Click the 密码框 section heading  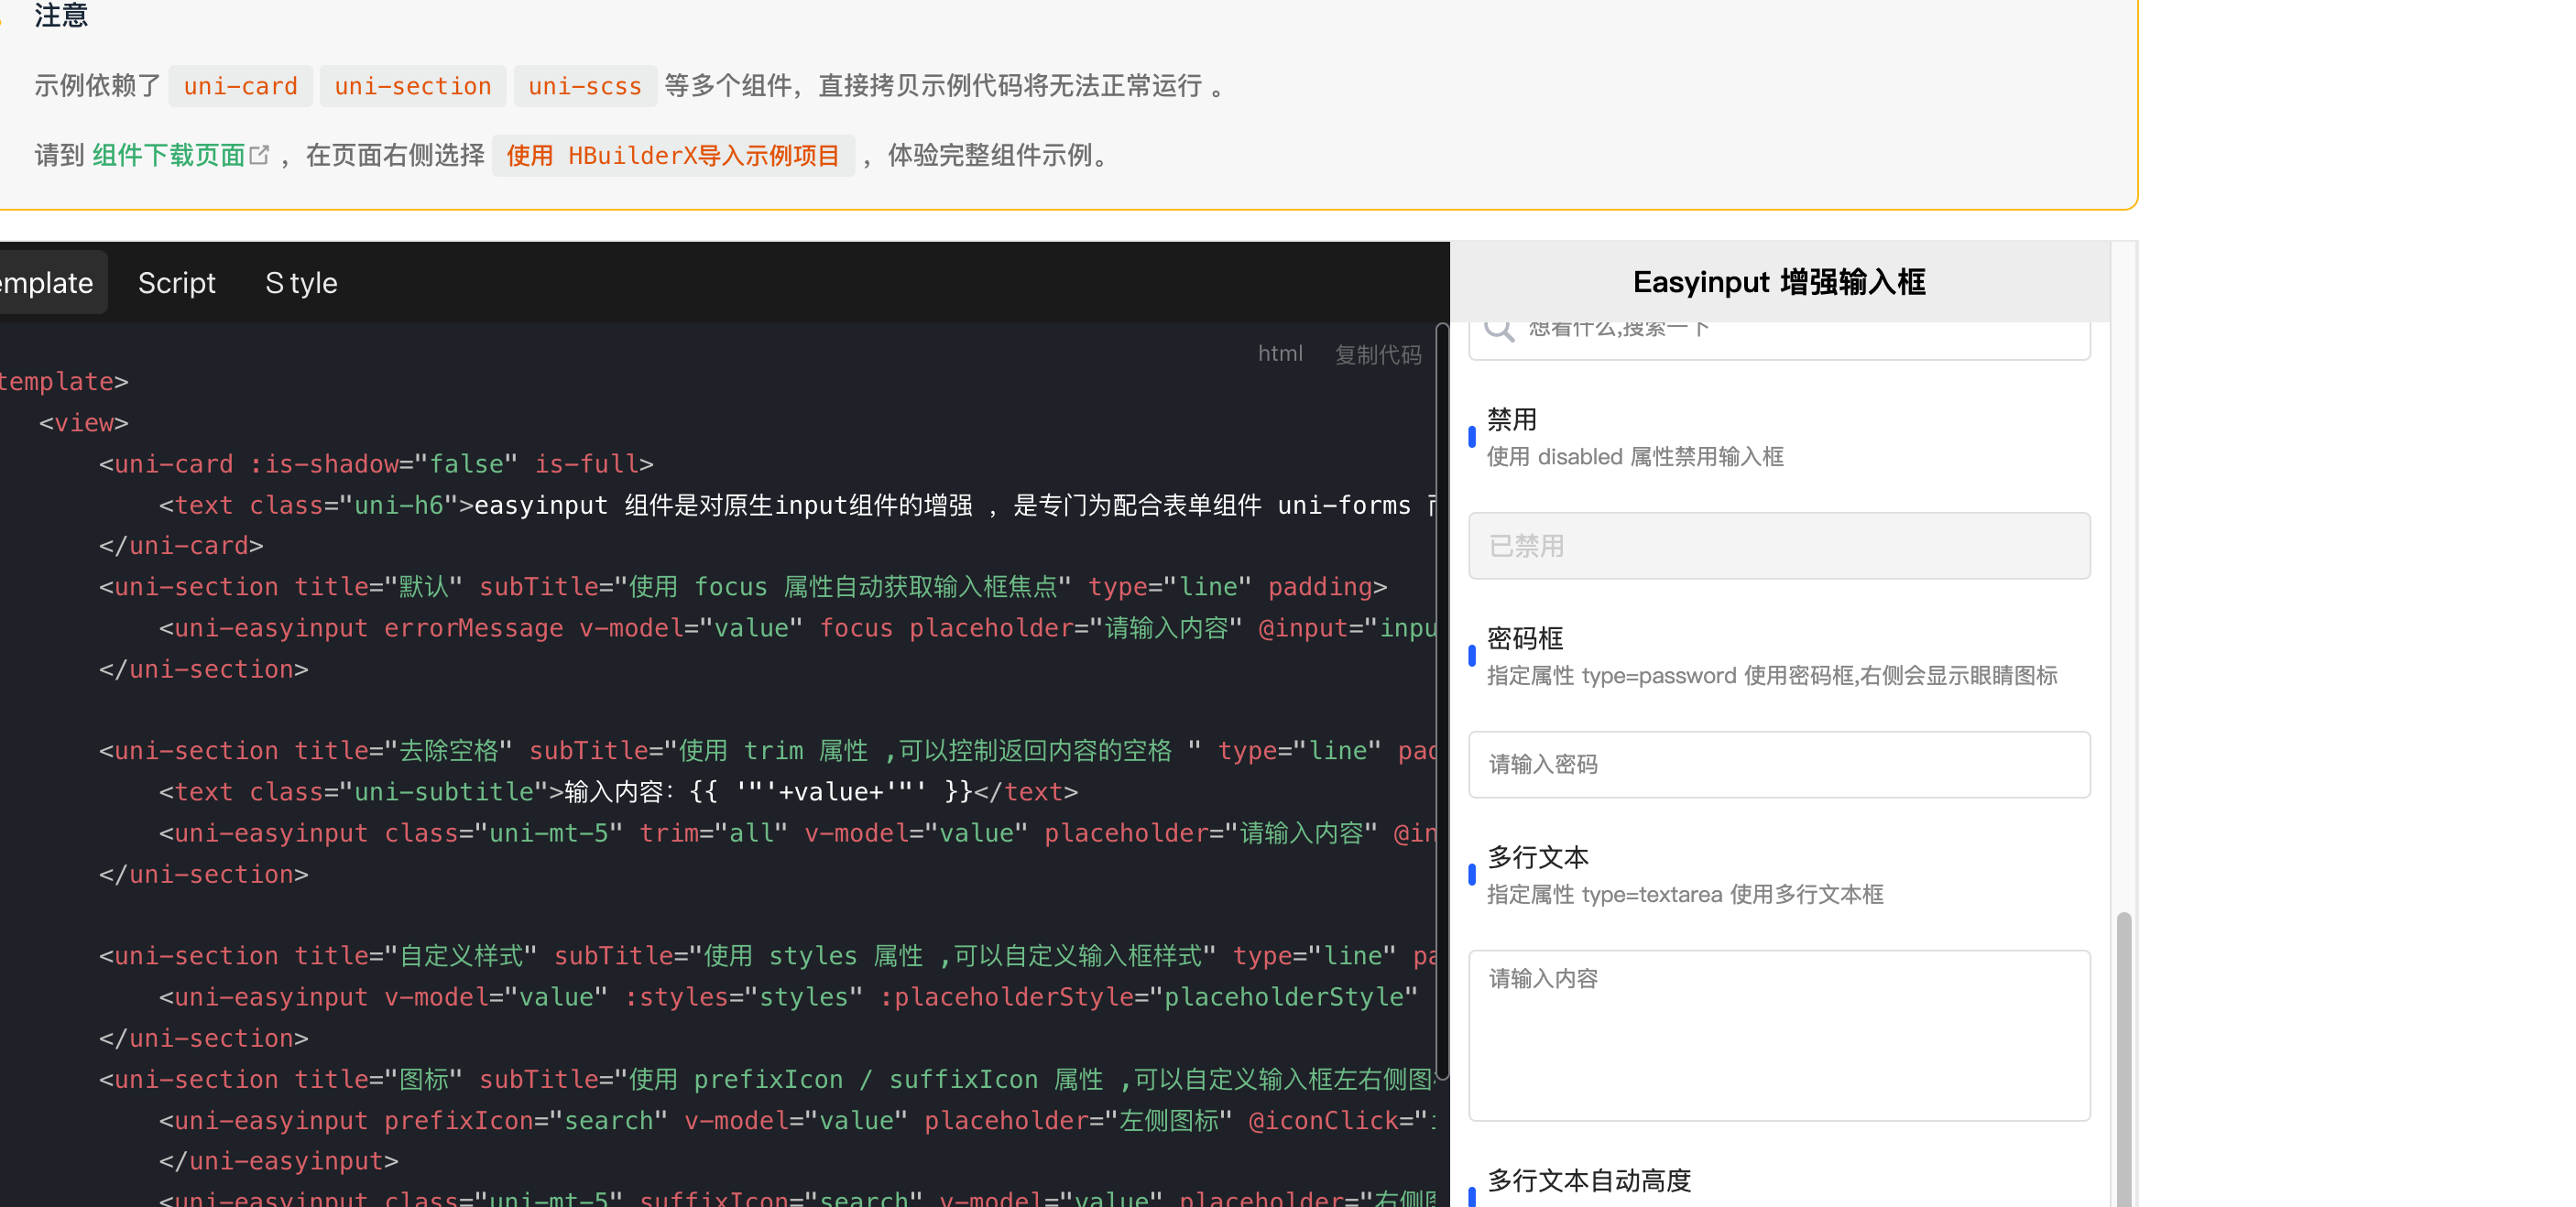click(1524, 638)
